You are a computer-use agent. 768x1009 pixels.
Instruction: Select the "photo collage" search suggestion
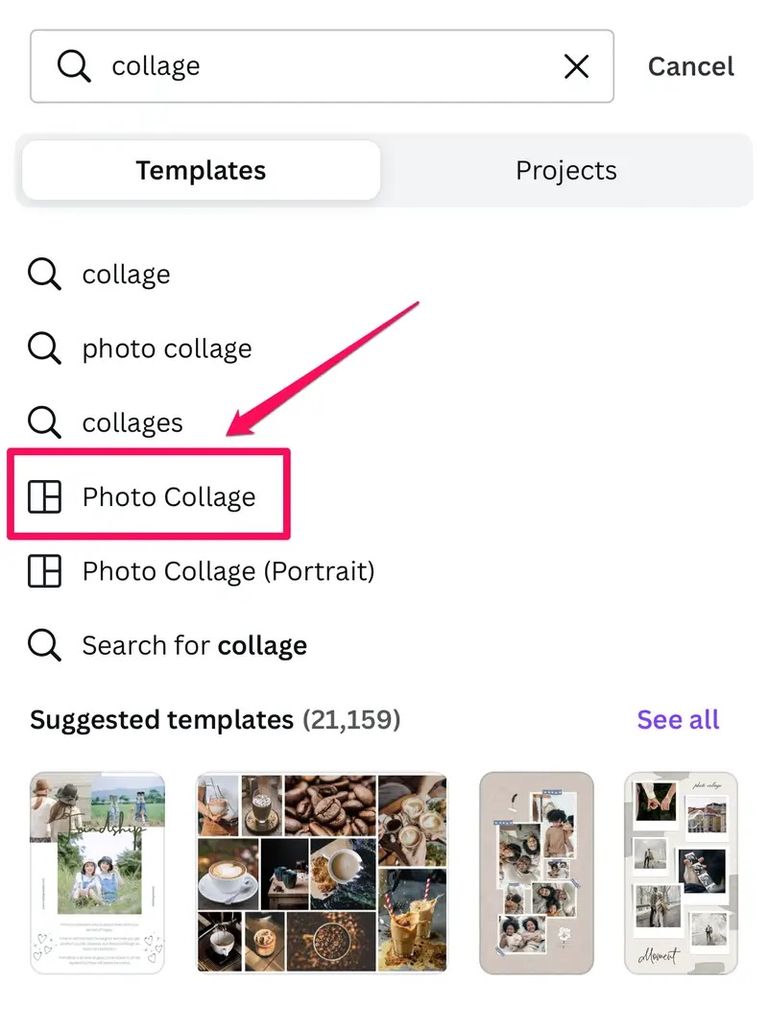click(167, 348)
